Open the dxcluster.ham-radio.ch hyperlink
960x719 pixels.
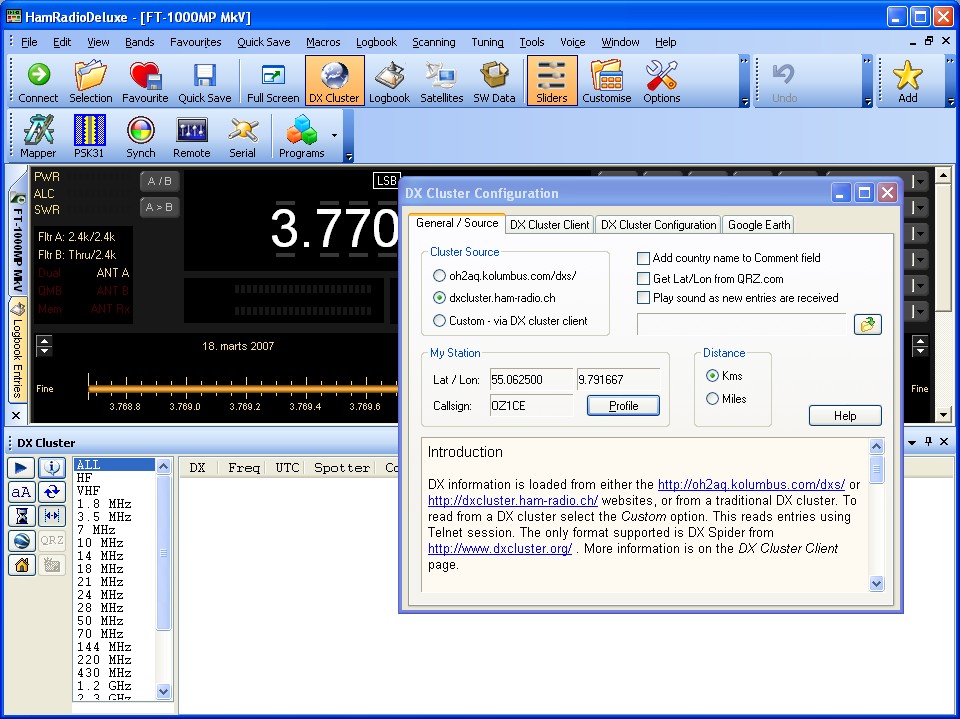(x=513, y=500)
